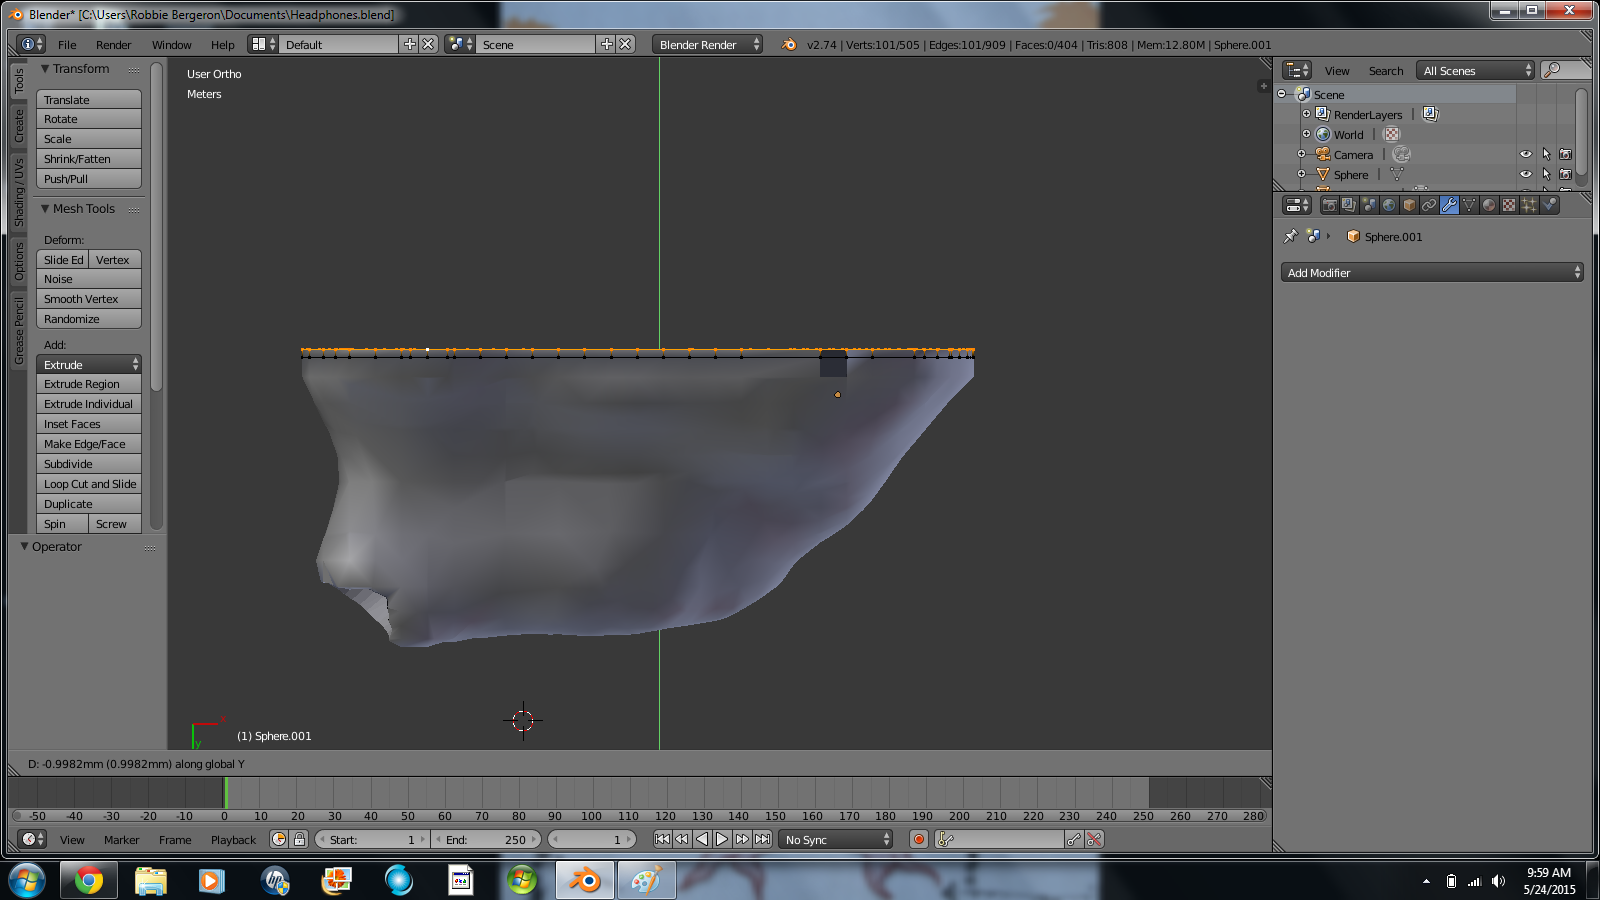Click the Subdivide button

(x=89, y=463)
